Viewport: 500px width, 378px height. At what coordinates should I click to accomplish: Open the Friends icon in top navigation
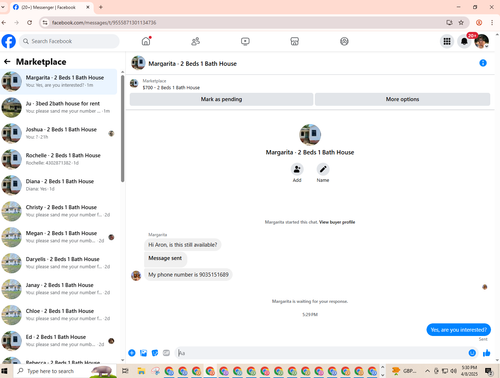click(x=195, y=41)
